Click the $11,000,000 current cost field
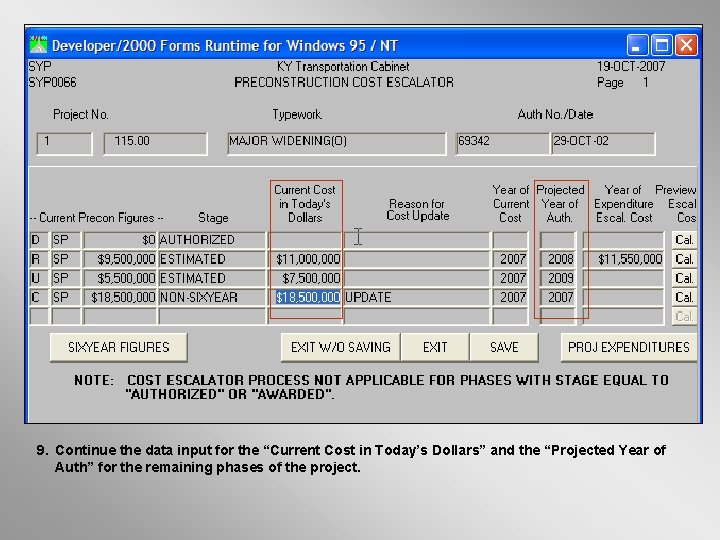720x540 pixels. click(x=306, y=259)
